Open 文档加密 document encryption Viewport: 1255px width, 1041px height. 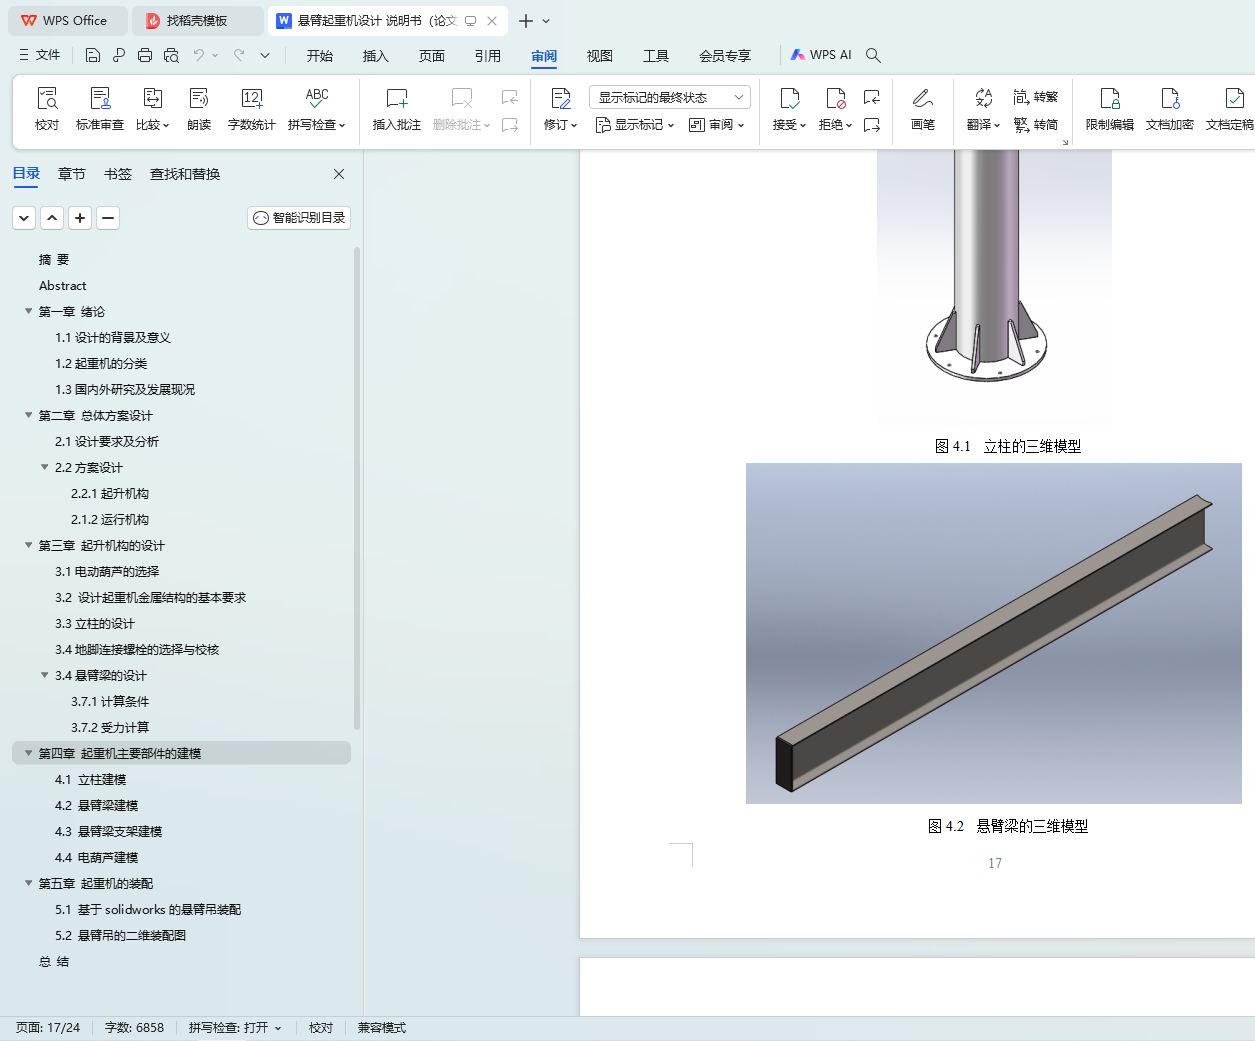coord(1170,109)
